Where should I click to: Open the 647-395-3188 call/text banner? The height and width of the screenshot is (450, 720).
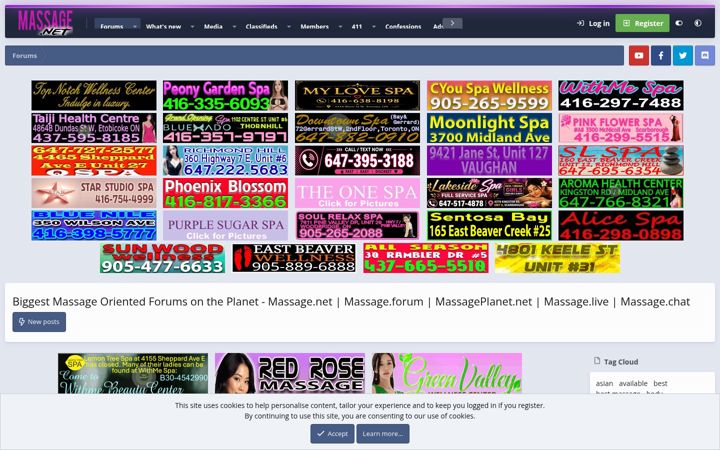(357, 161)
